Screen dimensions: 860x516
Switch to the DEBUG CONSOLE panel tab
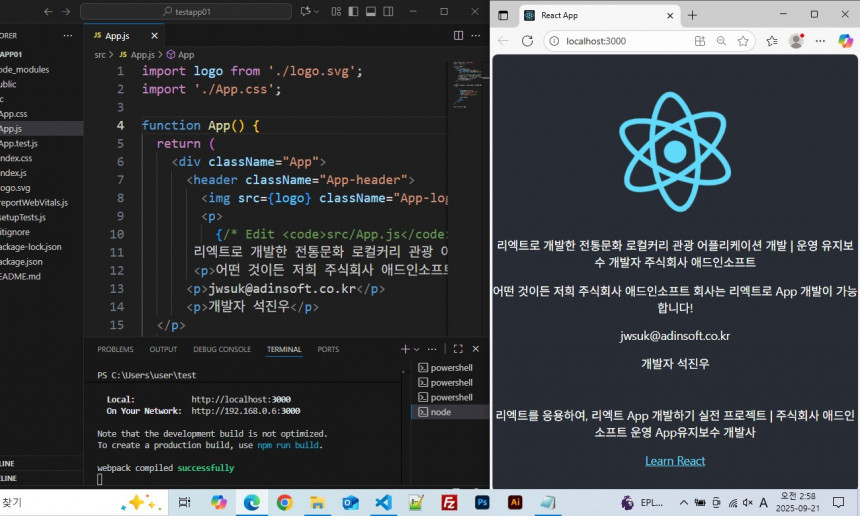(222, 349)
